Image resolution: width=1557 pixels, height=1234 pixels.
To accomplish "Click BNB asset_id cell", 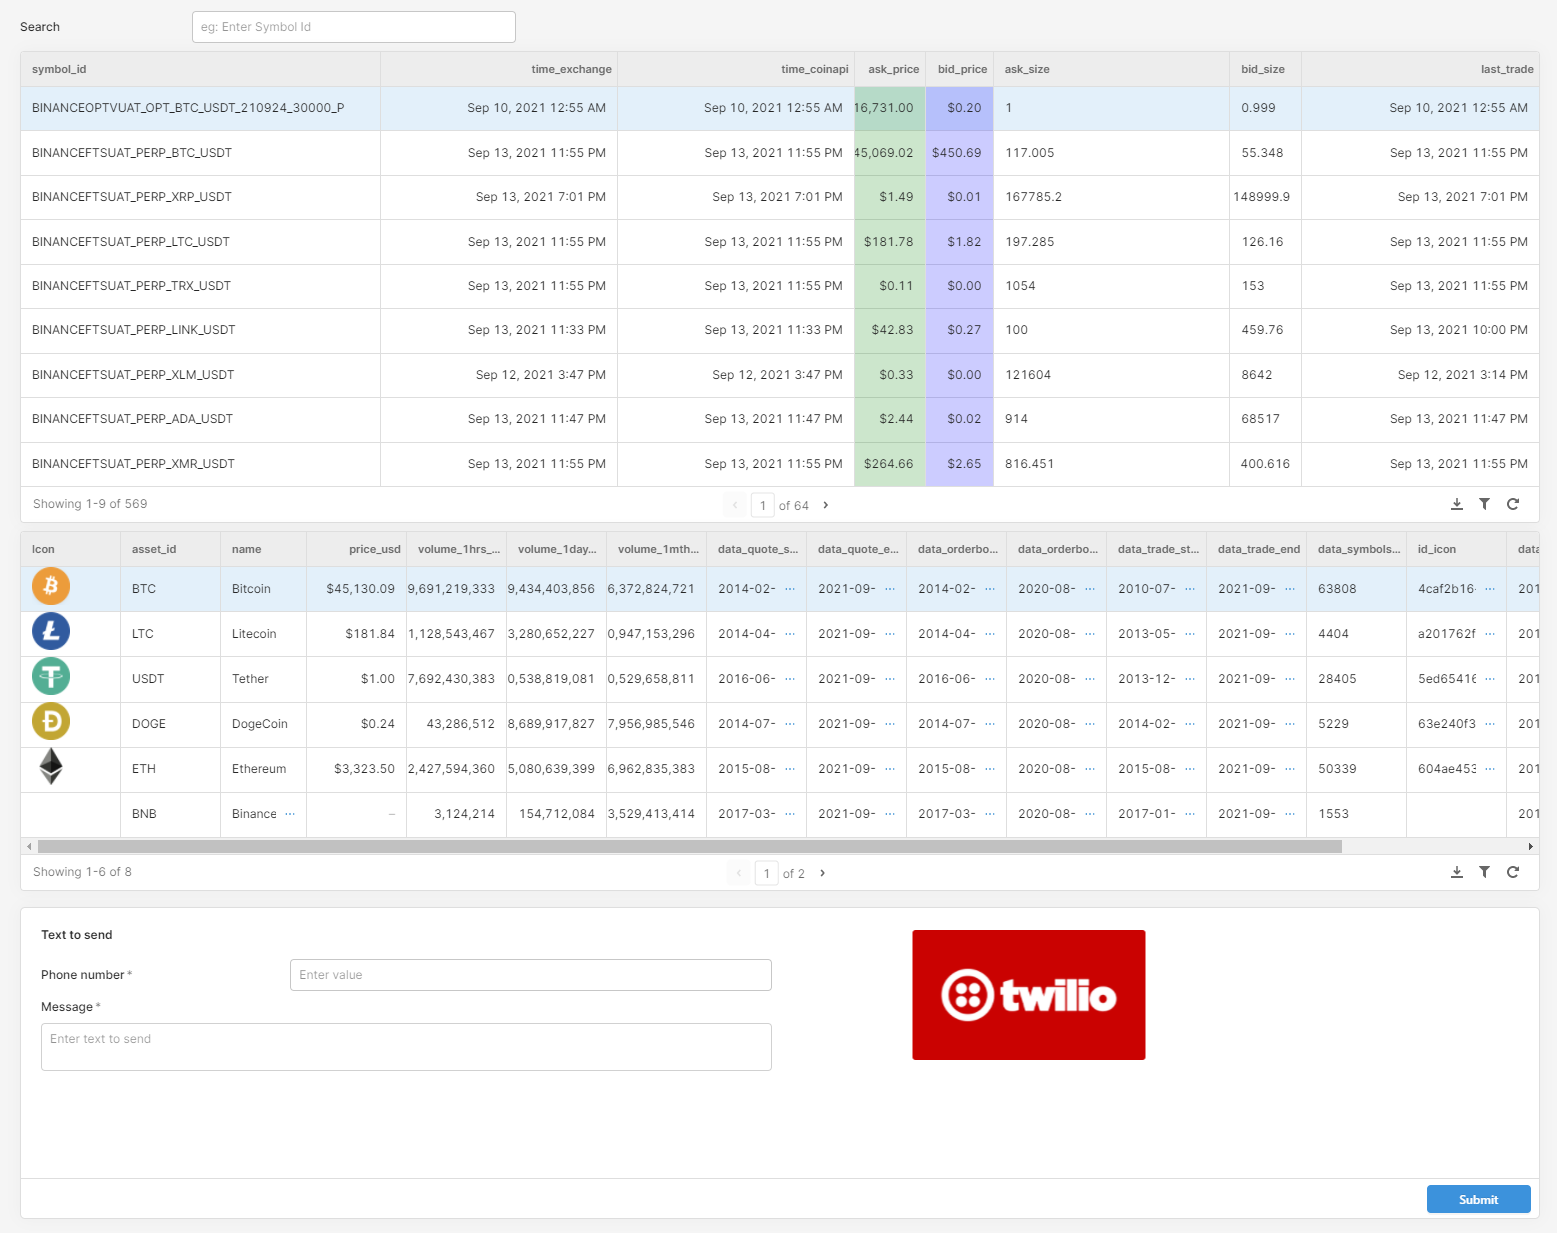I will click(170, 814).
